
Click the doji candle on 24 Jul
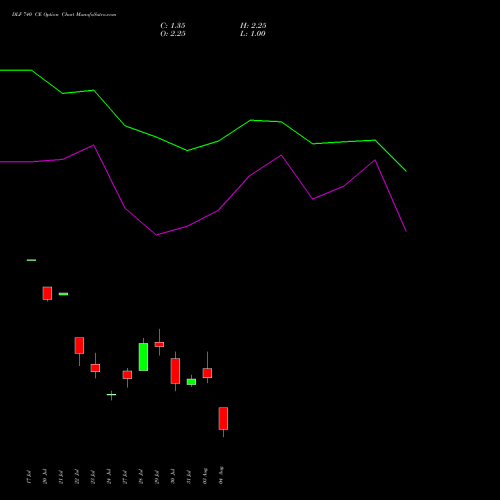point(111,395)
